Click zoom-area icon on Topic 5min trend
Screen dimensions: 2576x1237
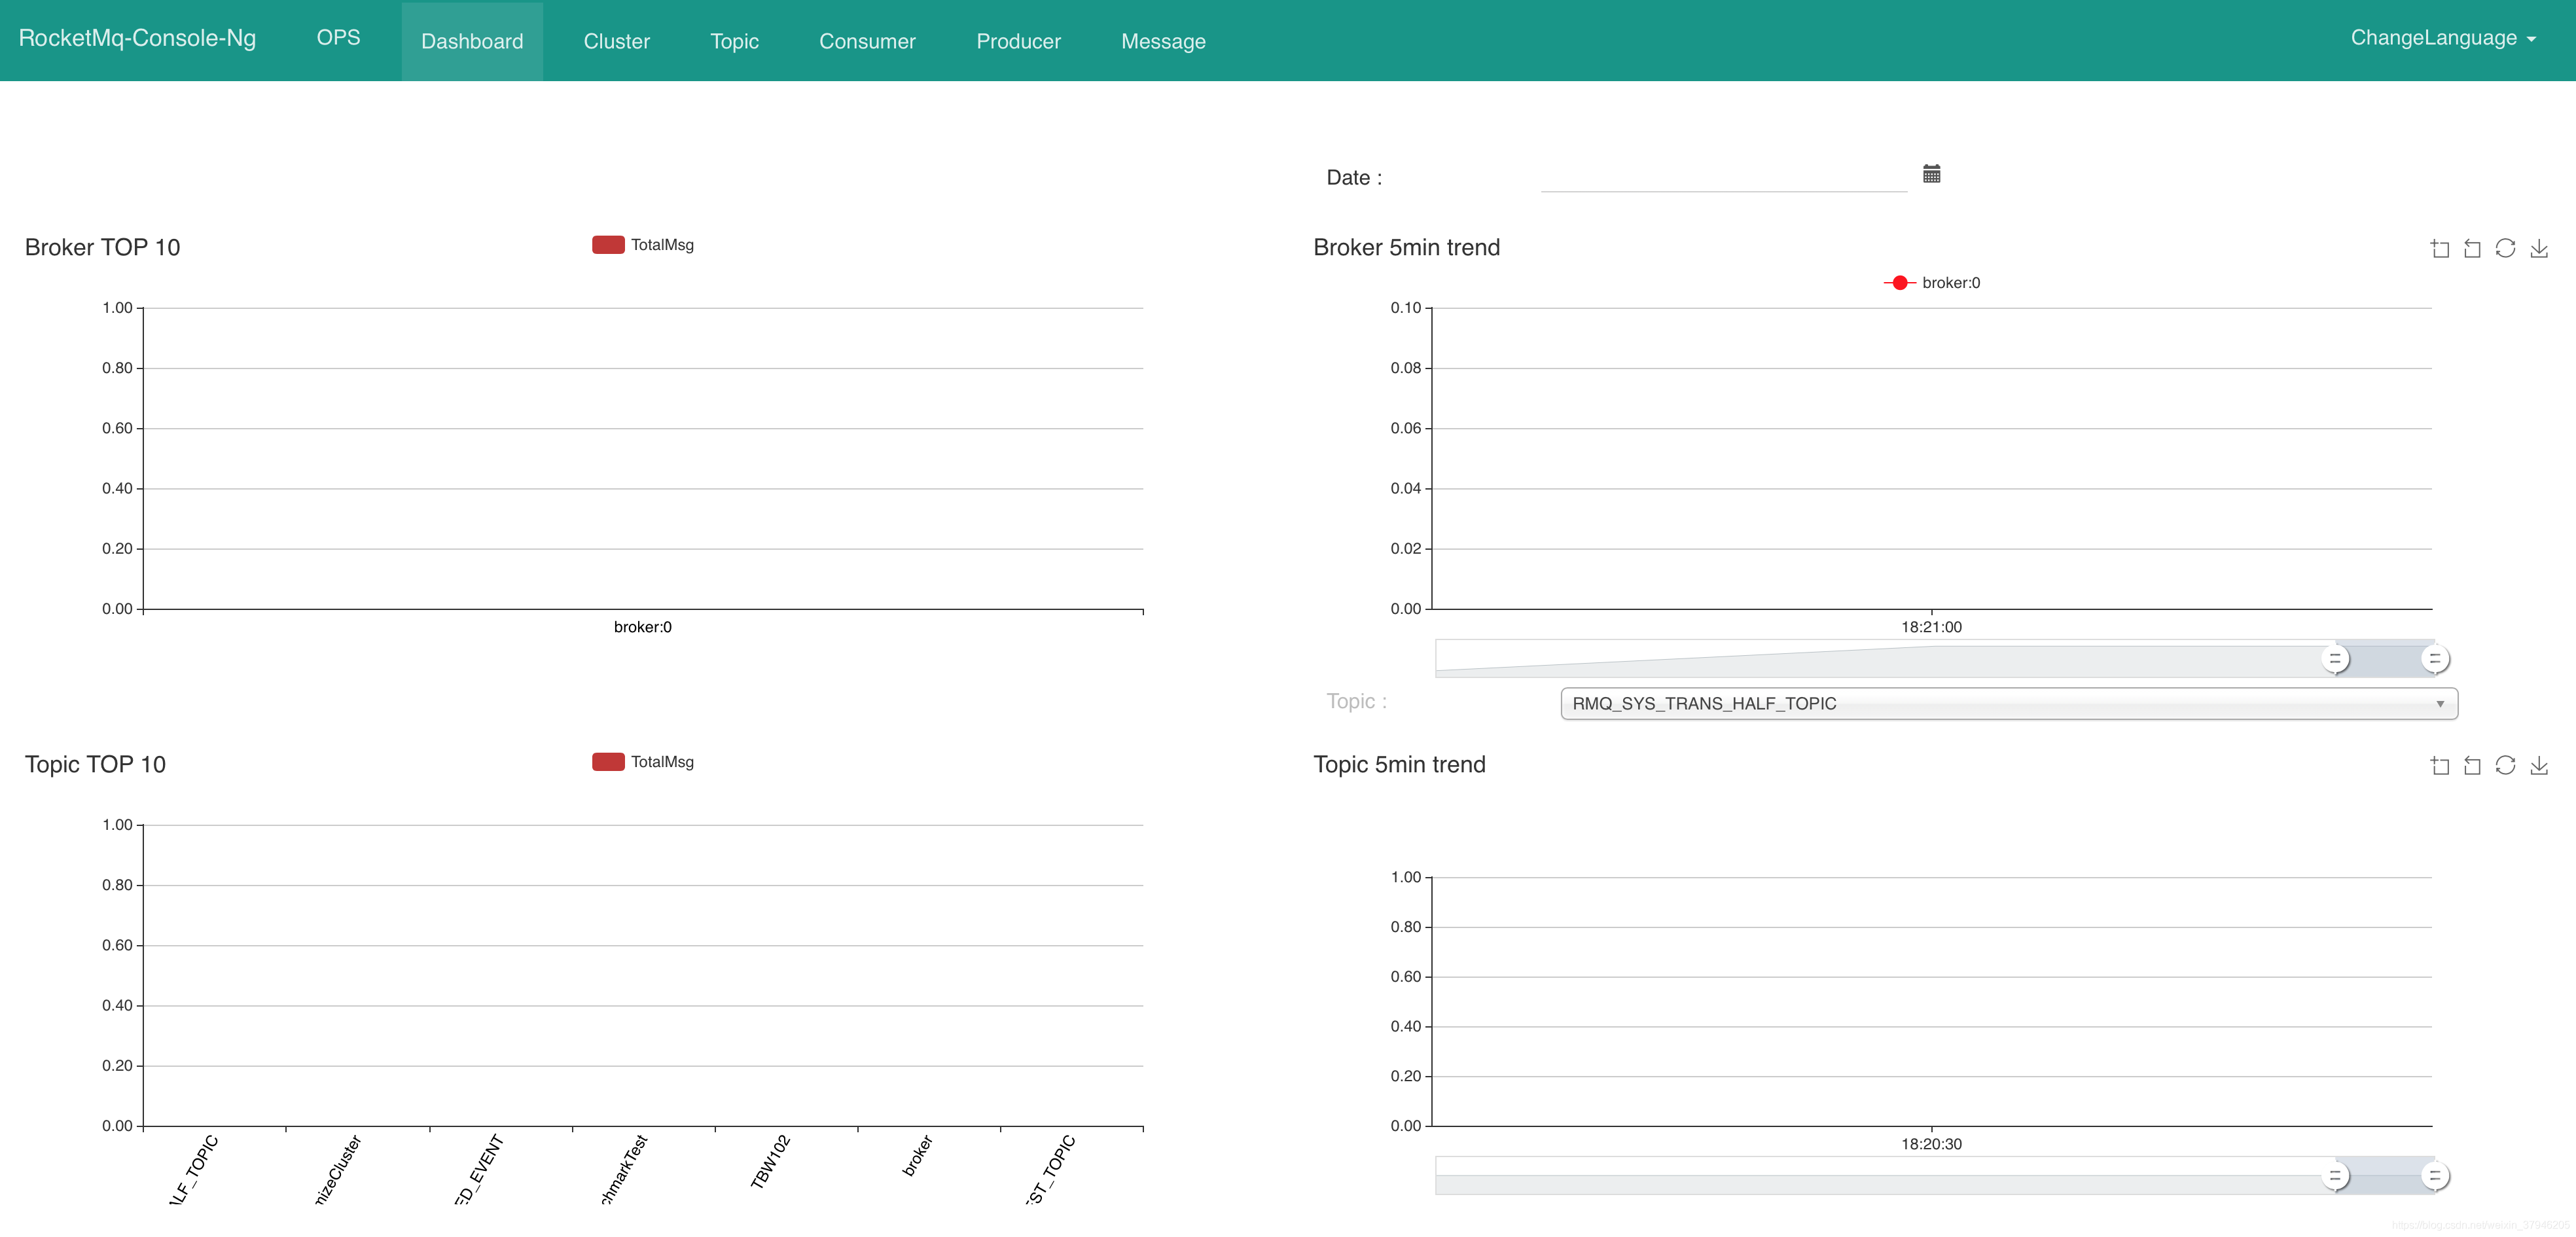coord(2439,766)
